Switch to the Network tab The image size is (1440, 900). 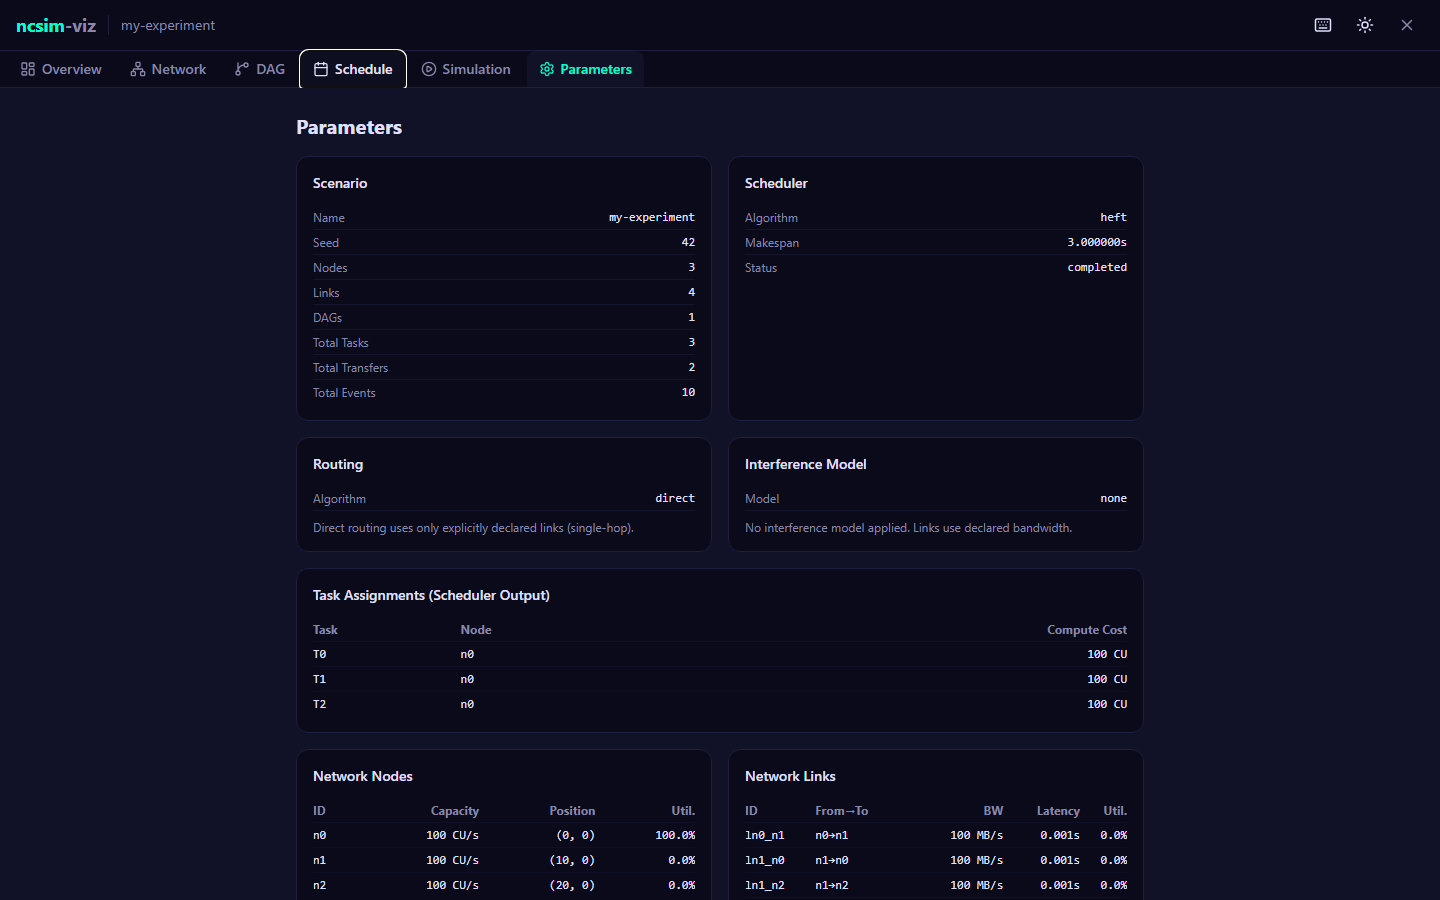point(168,69)
